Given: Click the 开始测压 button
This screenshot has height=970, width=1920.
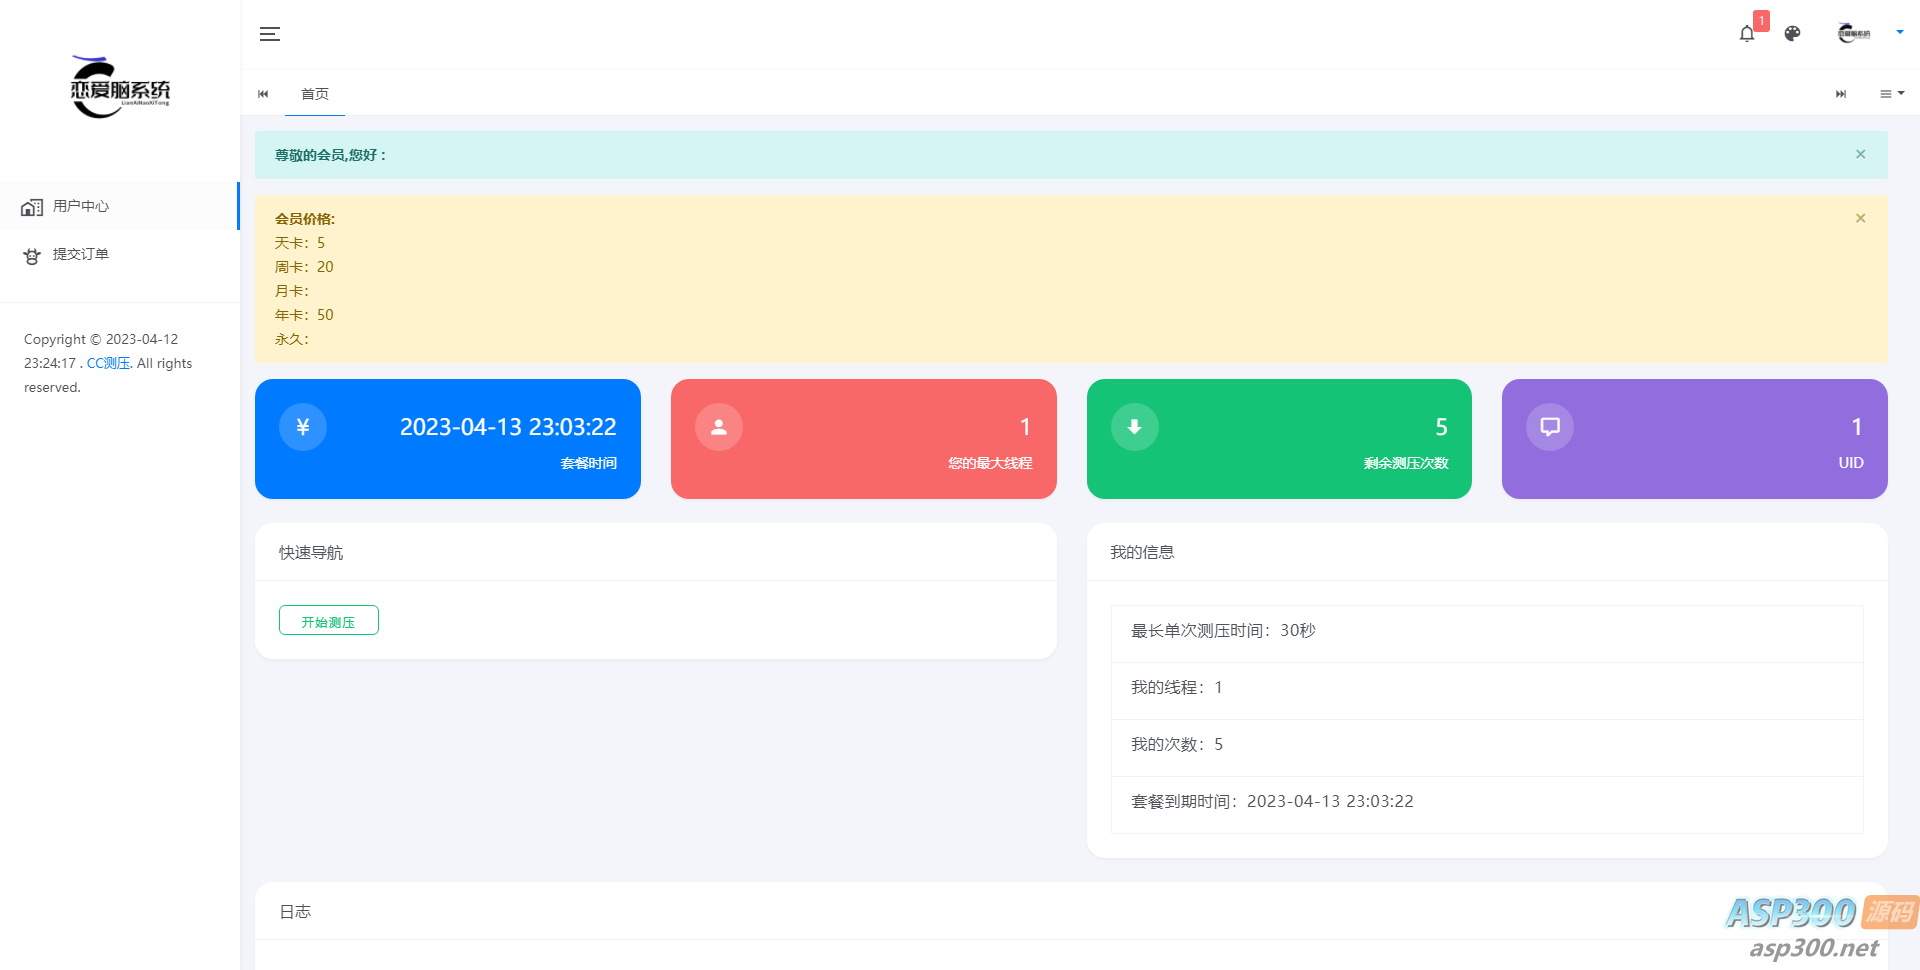Looking at the screenshot, I should coord(328,621).
